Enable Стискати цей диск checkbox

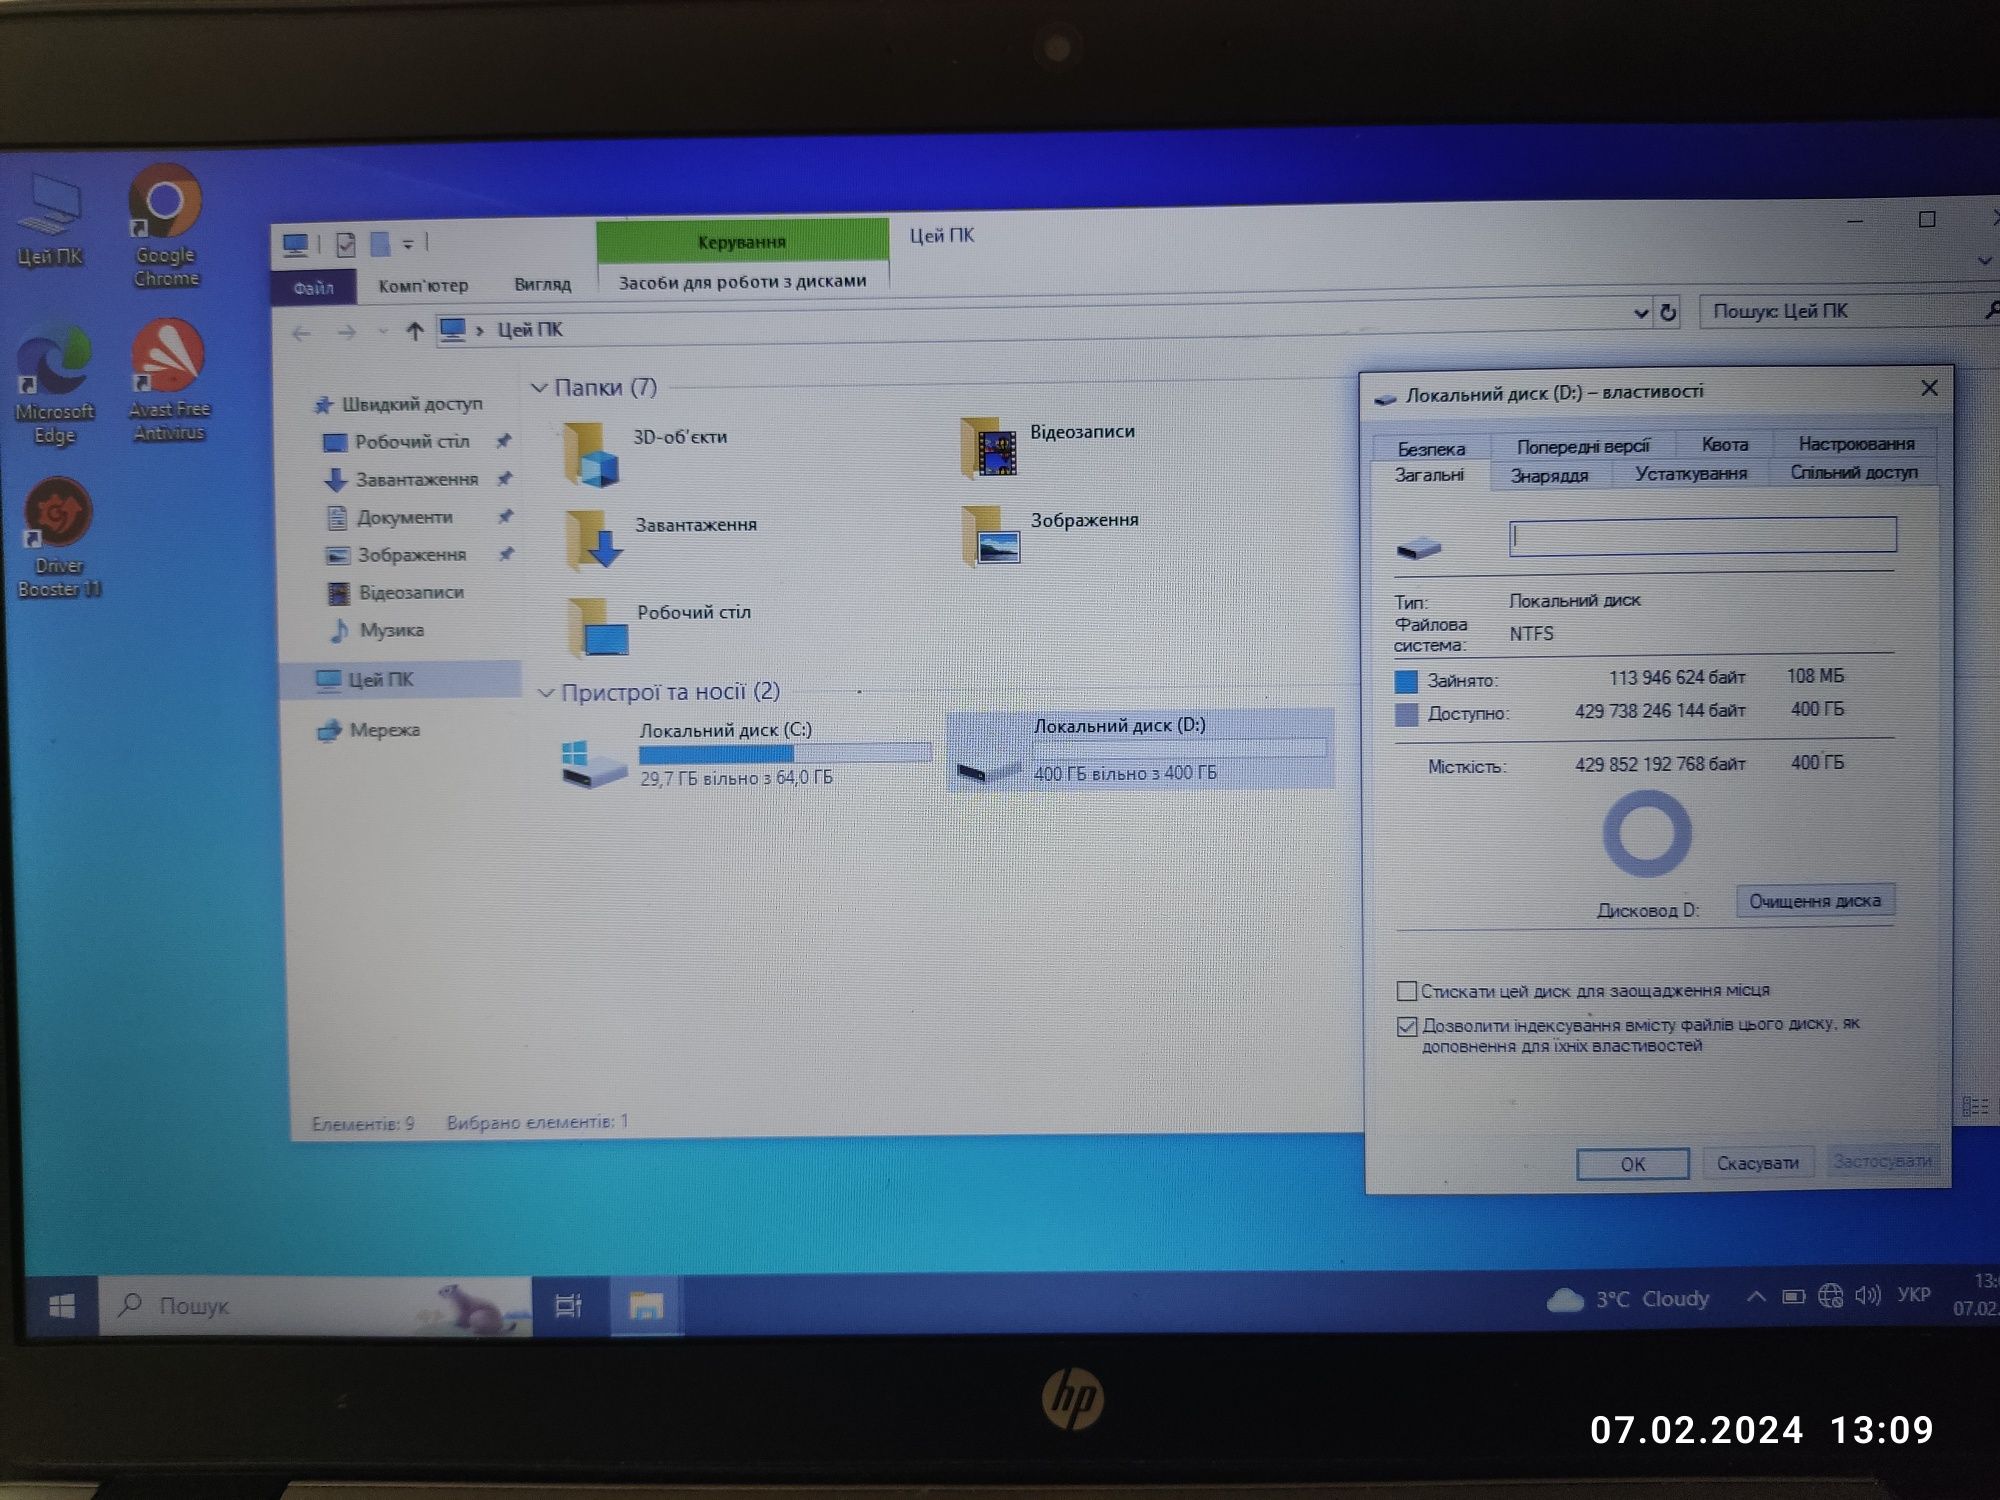(1406, 991)
